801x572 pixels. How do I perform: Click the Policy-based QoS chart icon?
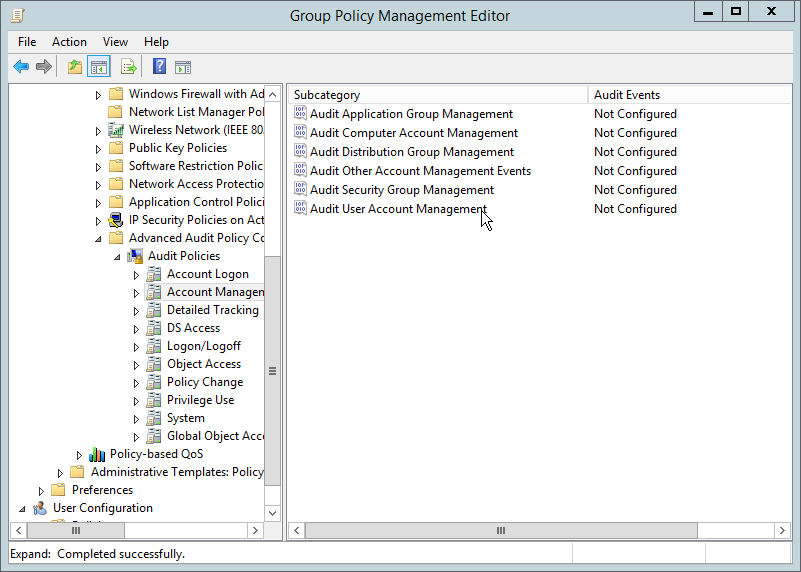click(97, 454)
